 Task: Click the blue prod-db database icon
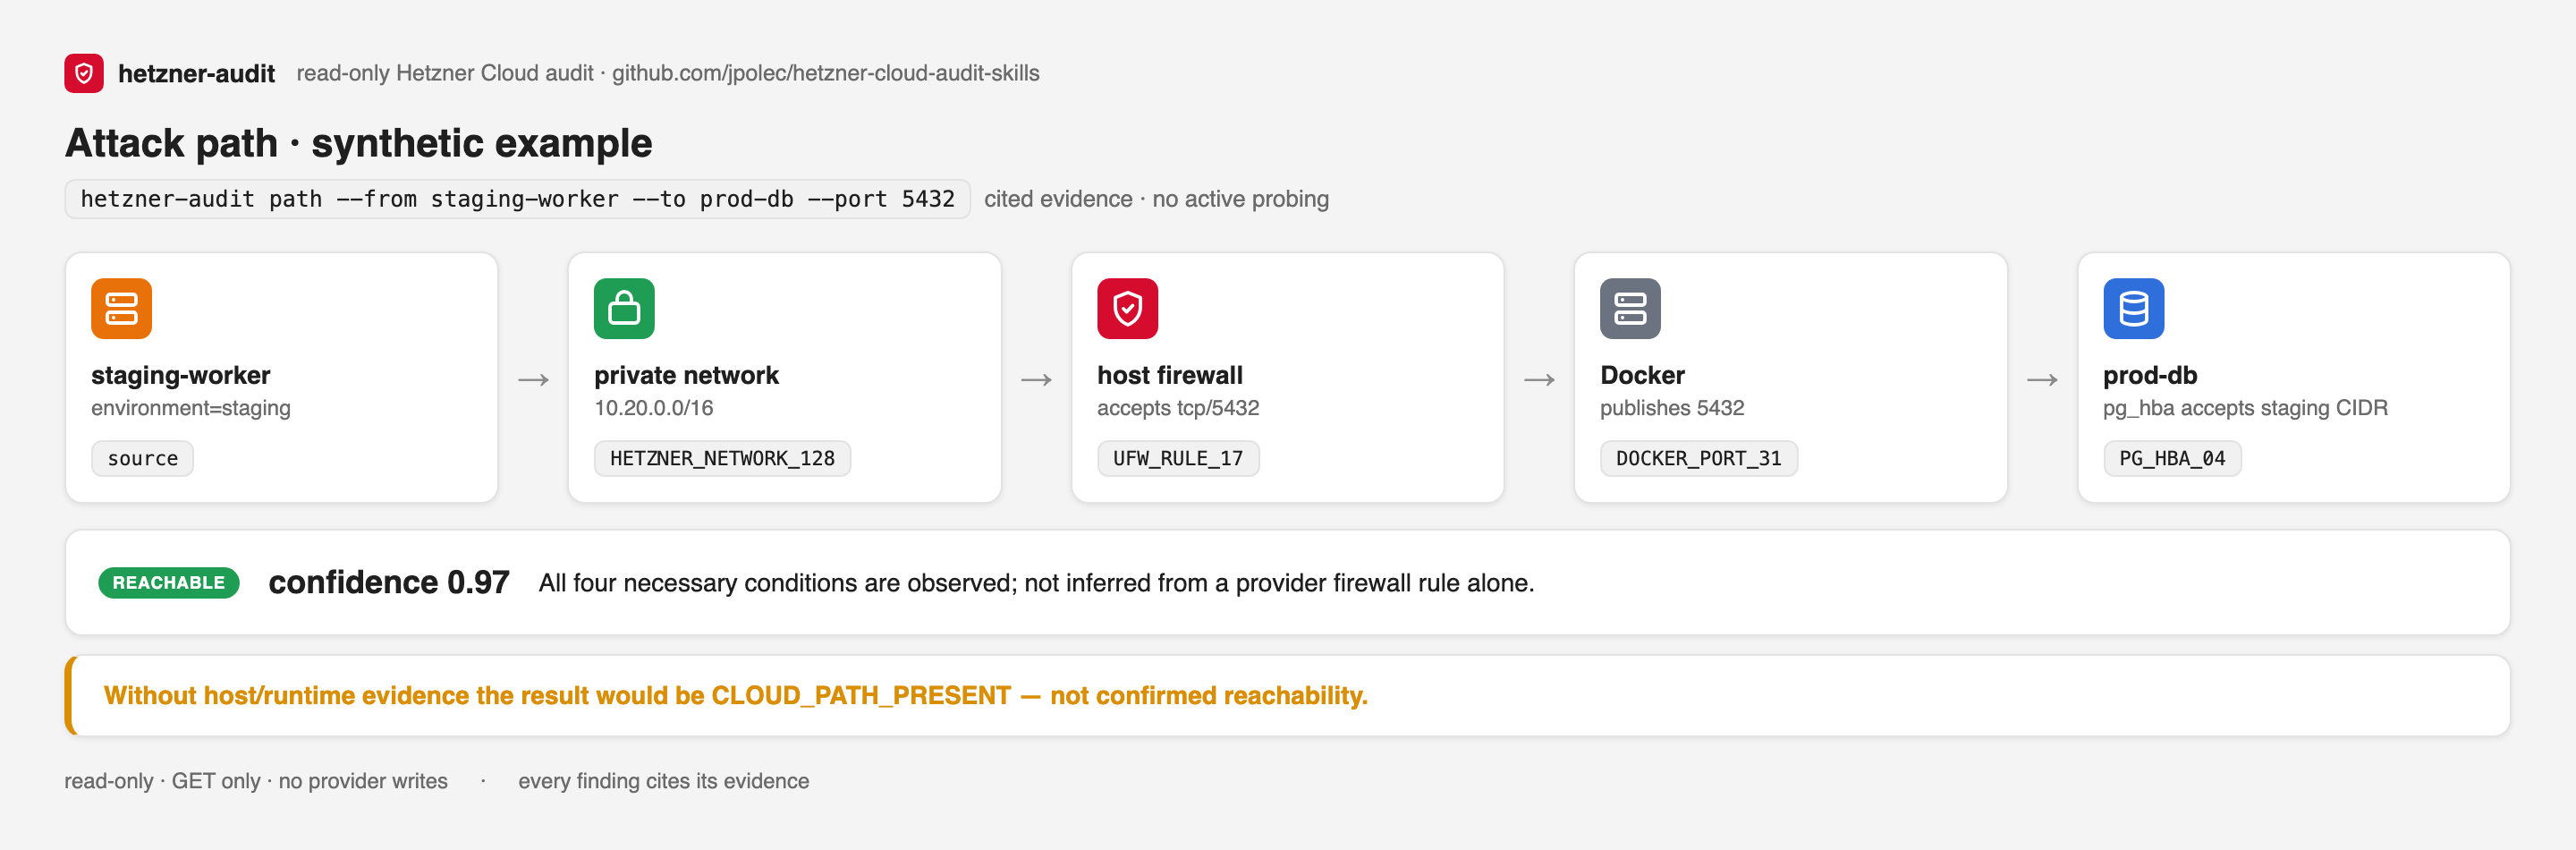click(x=2133, y=309)
